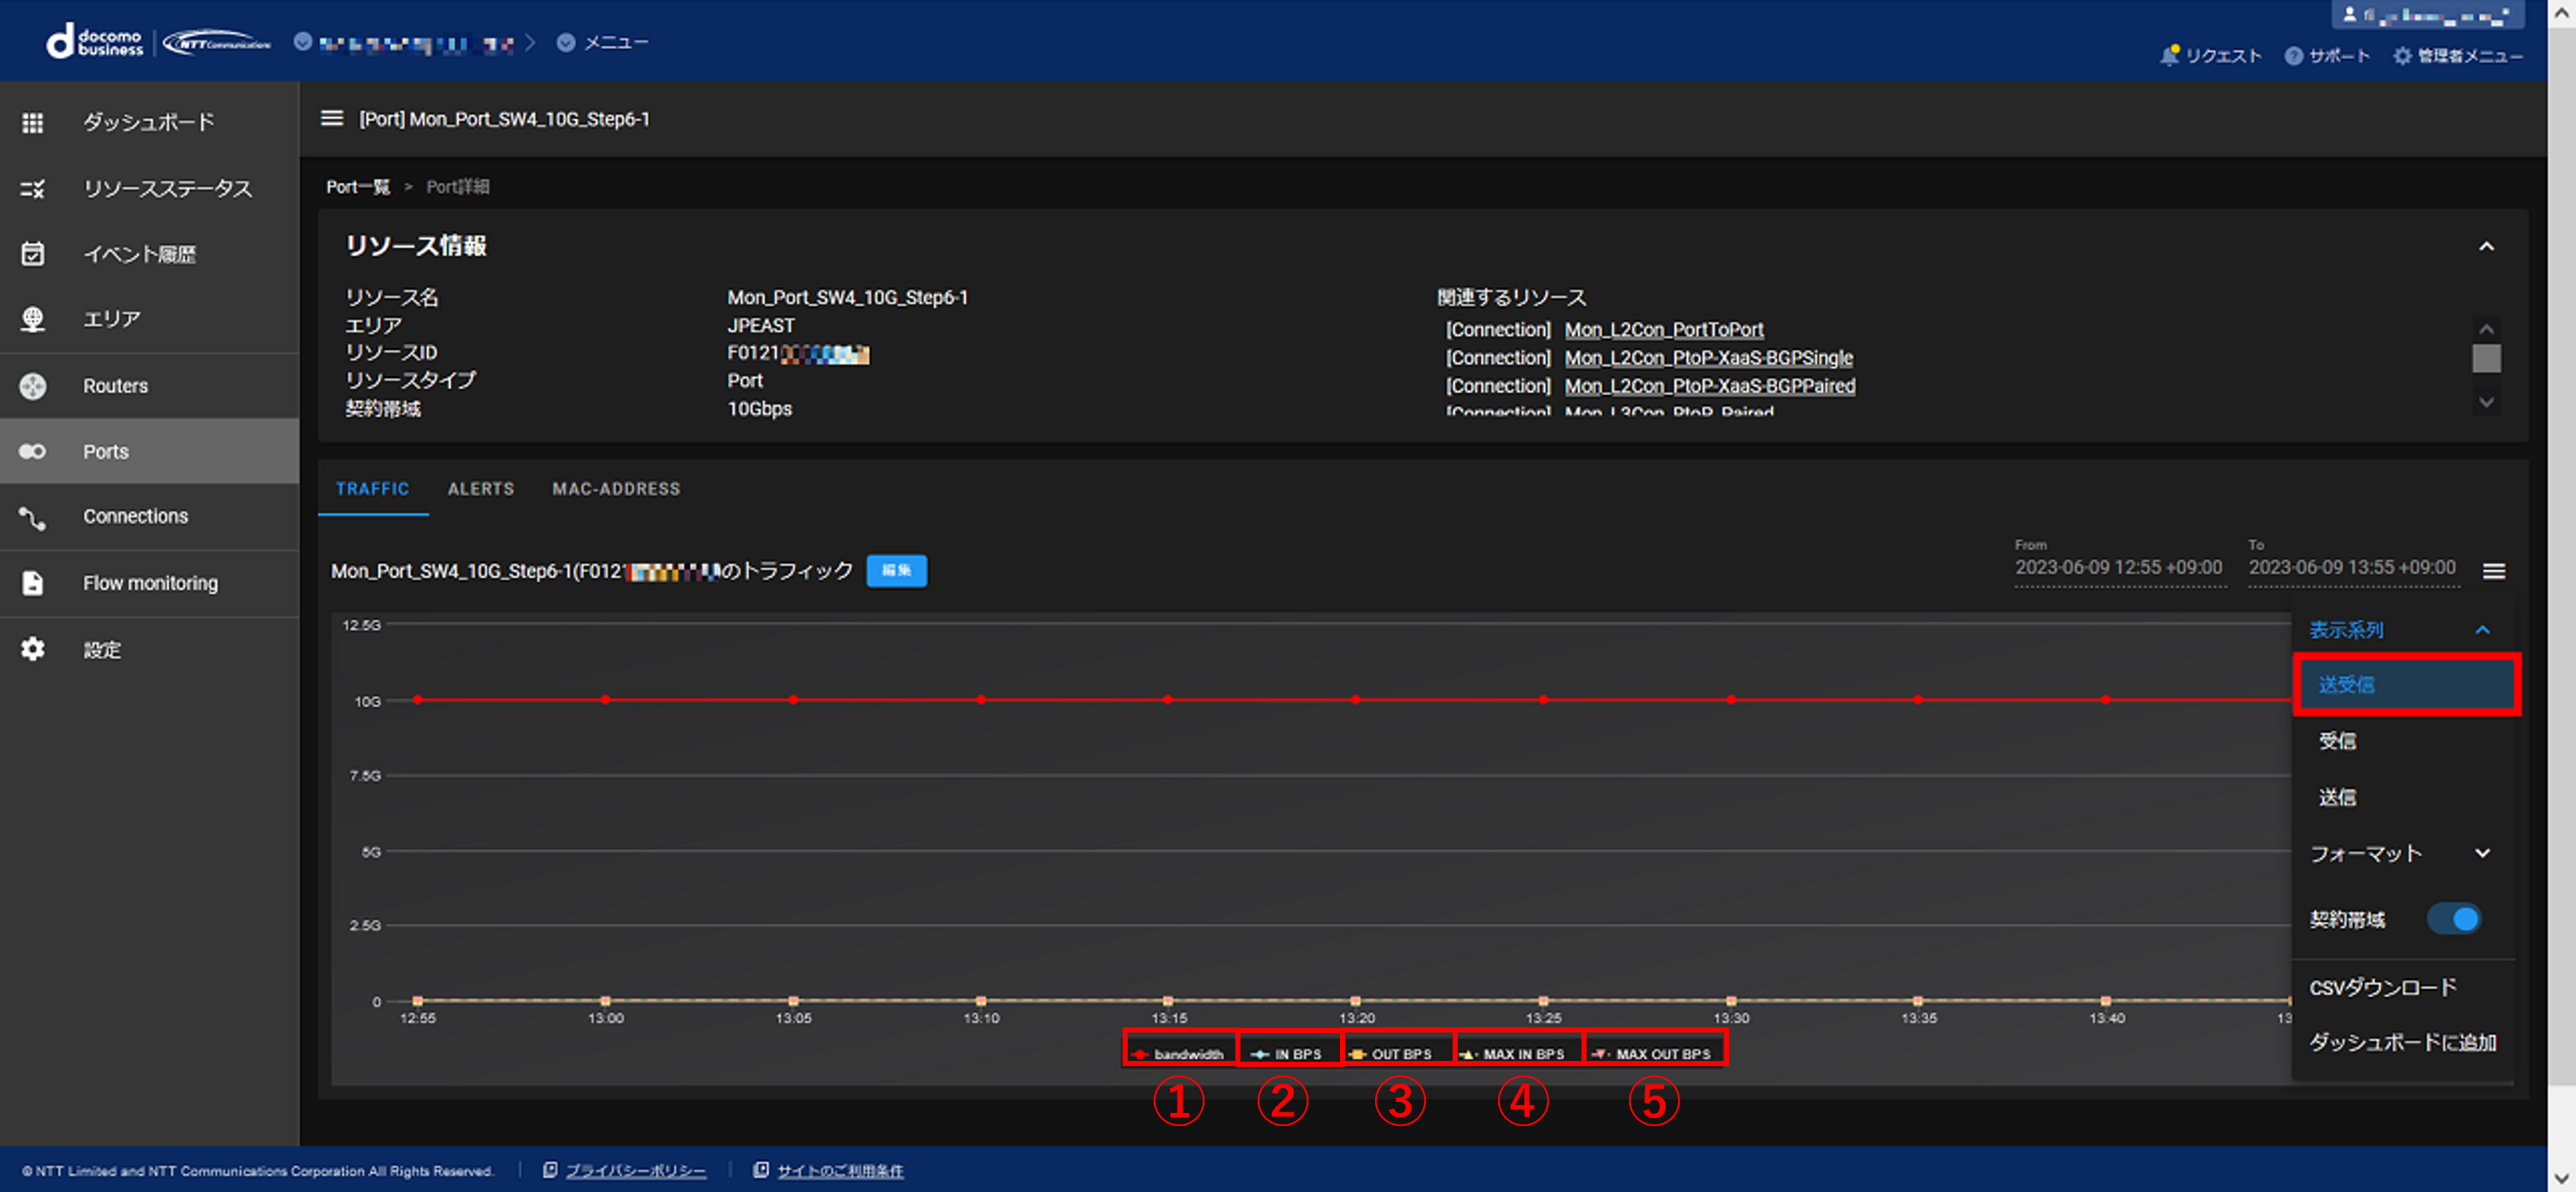
Task: Click up arrow of related resources scrollbar
Action: (2486, 329)
